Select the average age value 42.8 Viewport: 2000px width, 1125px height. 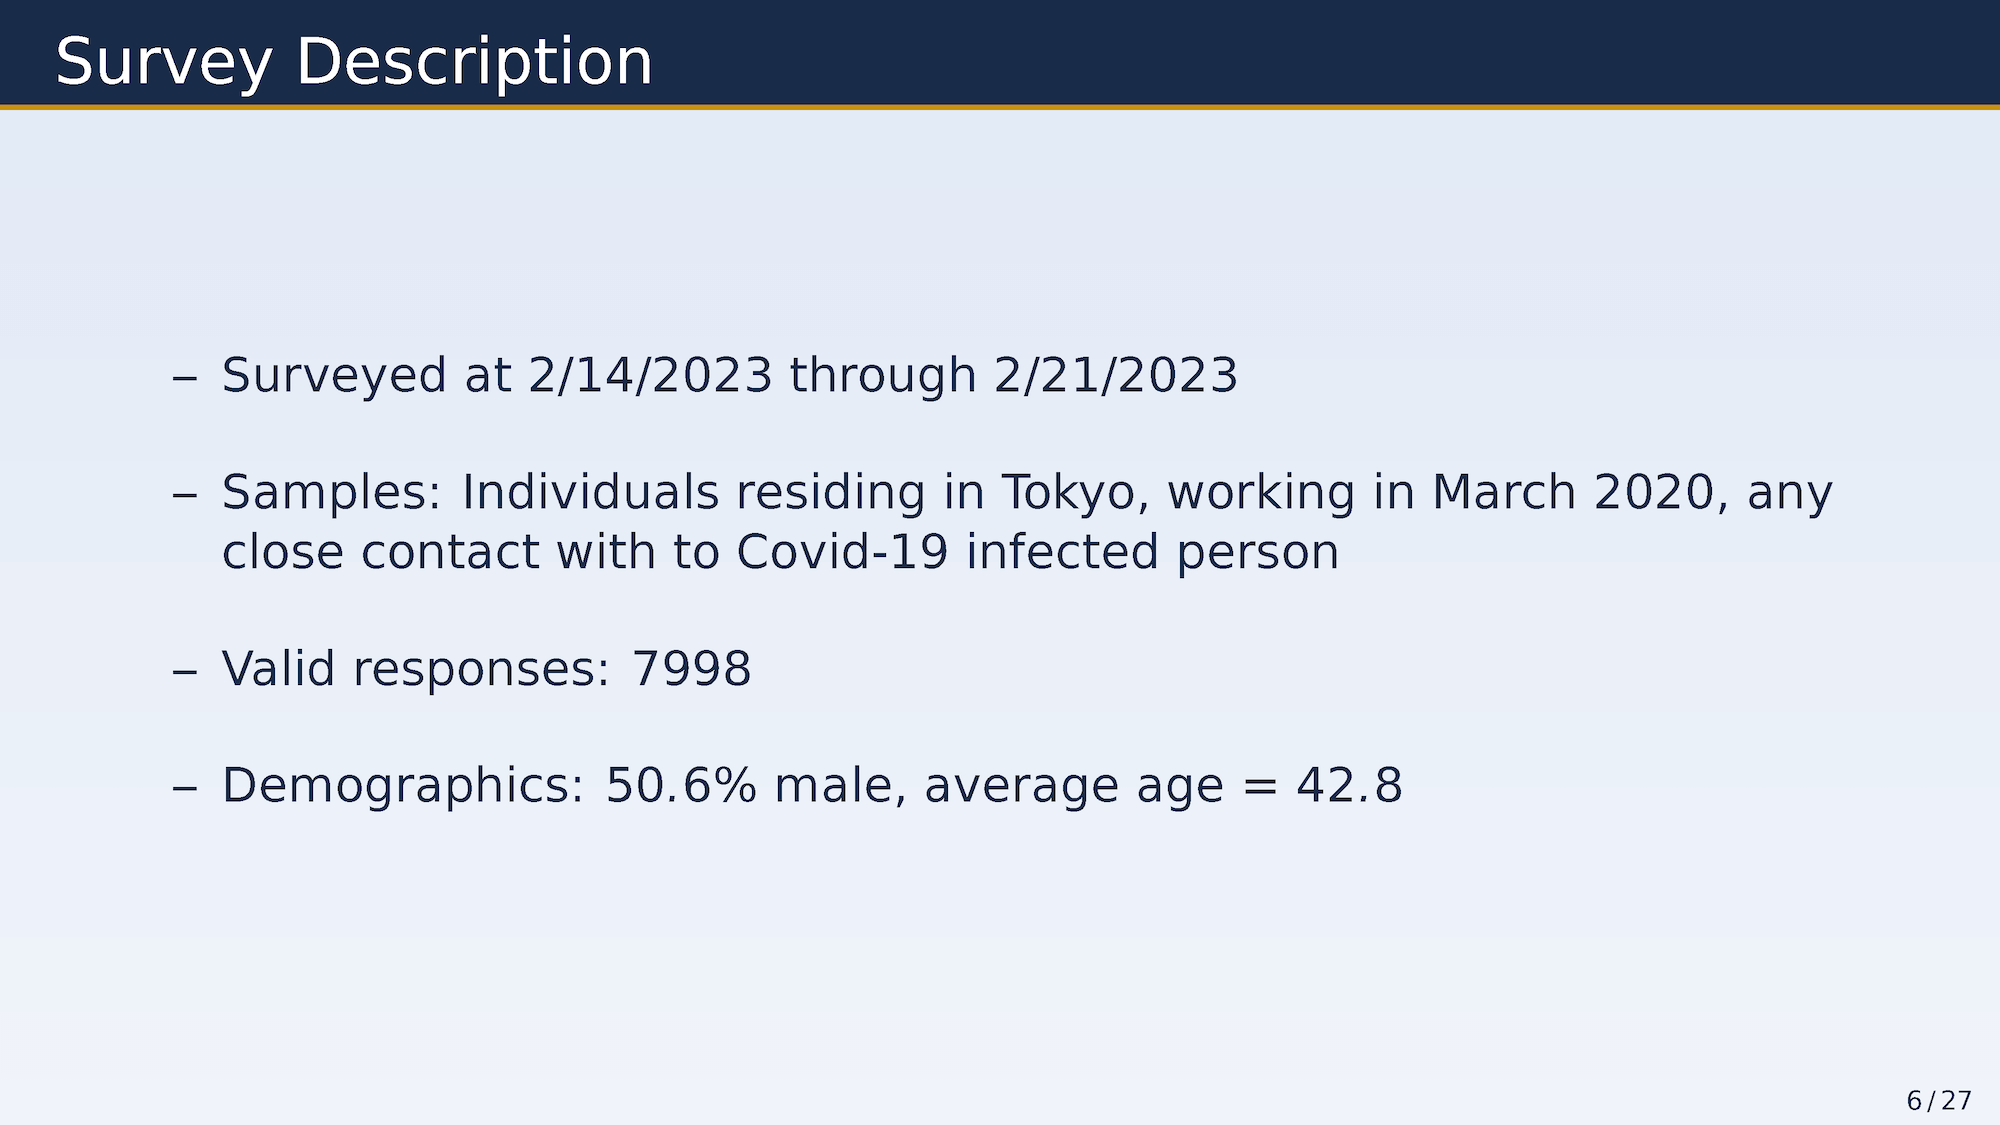[x=1350, y=786]
